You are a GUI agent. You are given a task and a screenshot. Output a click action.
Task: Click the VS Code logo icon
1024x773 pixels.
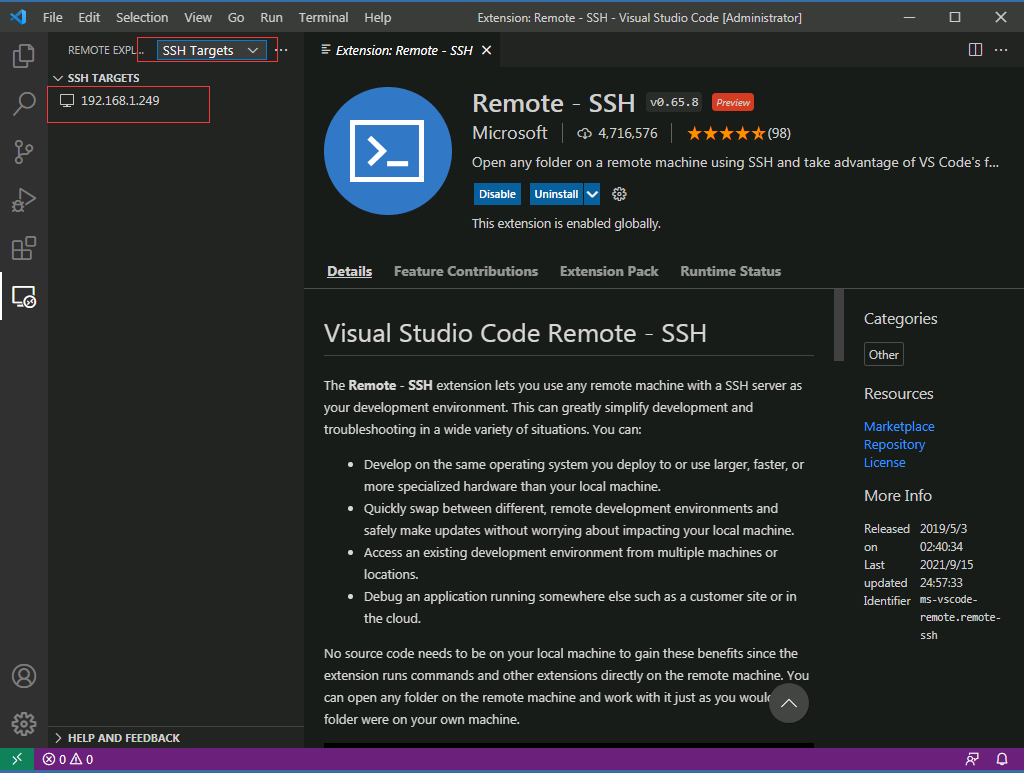tap(18, 17)
